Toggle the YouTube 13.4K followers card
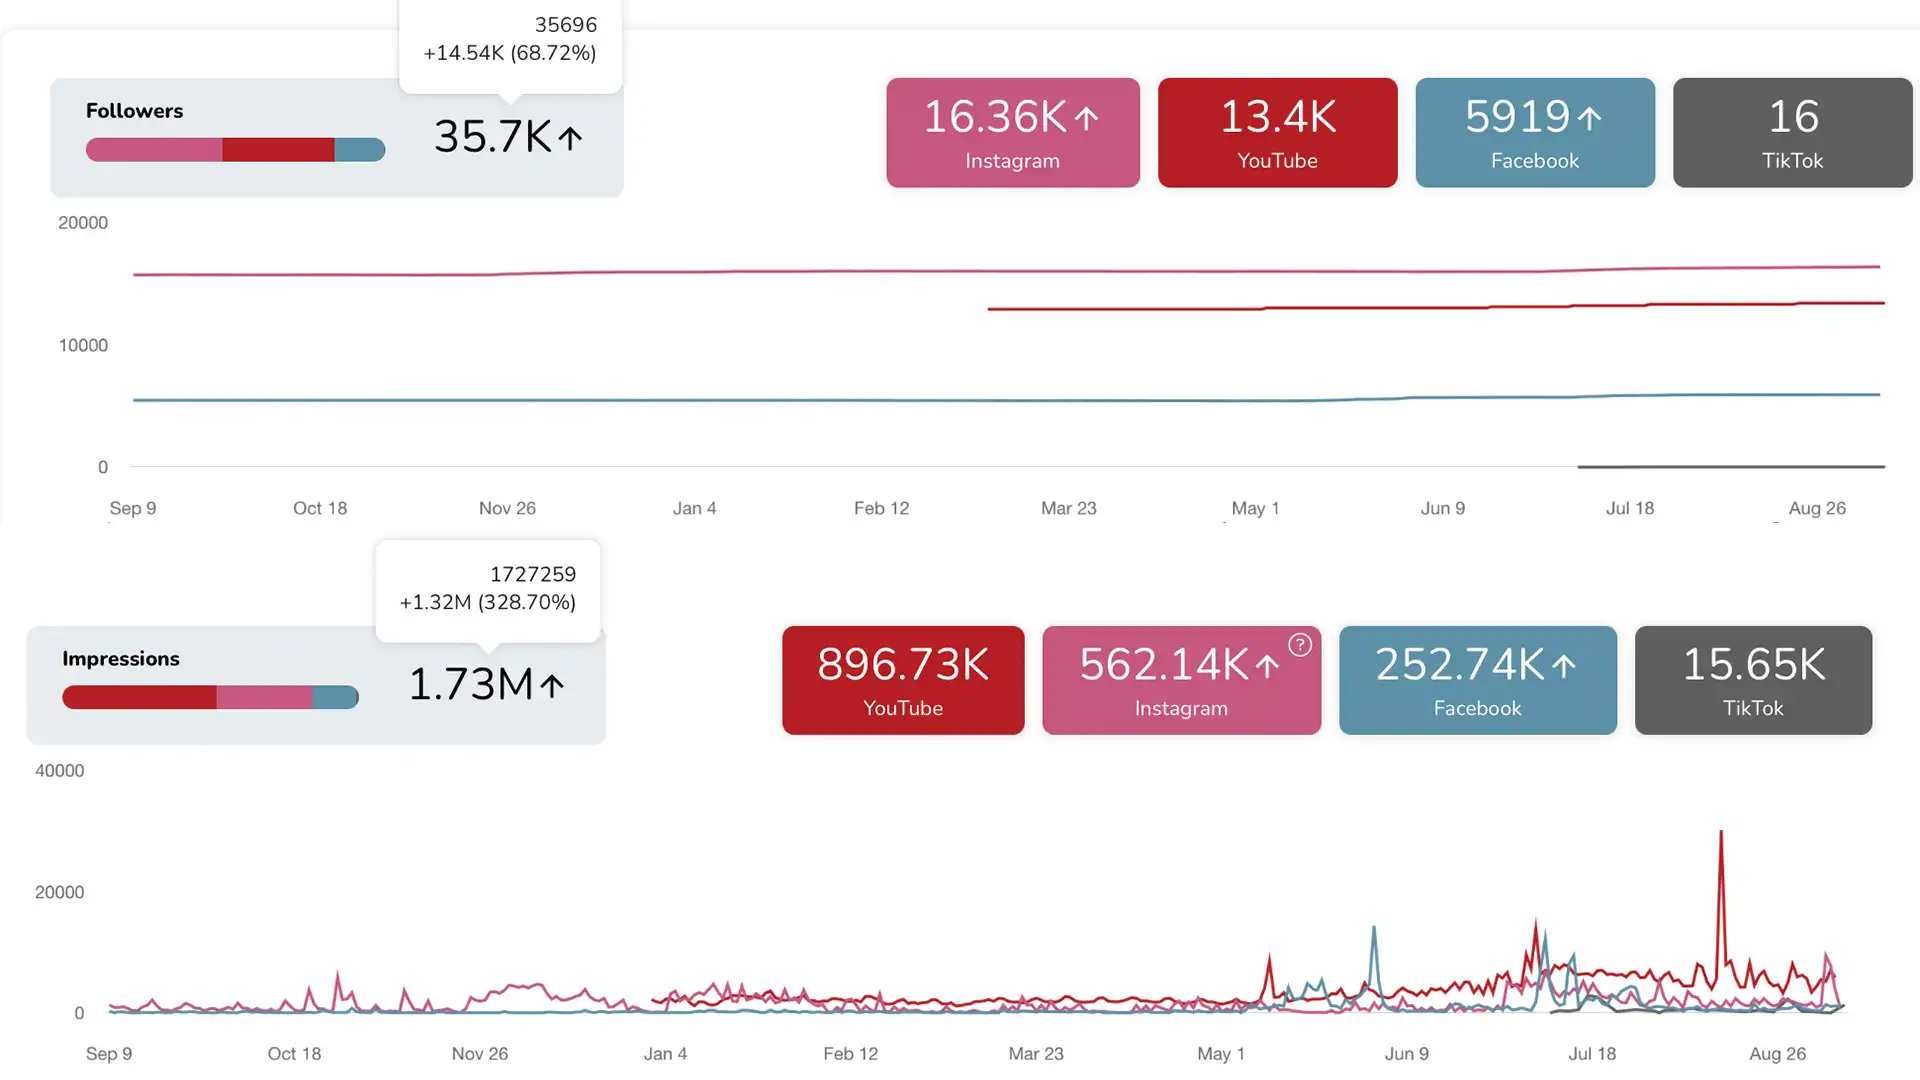The height and width of the screenshot is (1080, 1920). click(x=1277, y=133)
